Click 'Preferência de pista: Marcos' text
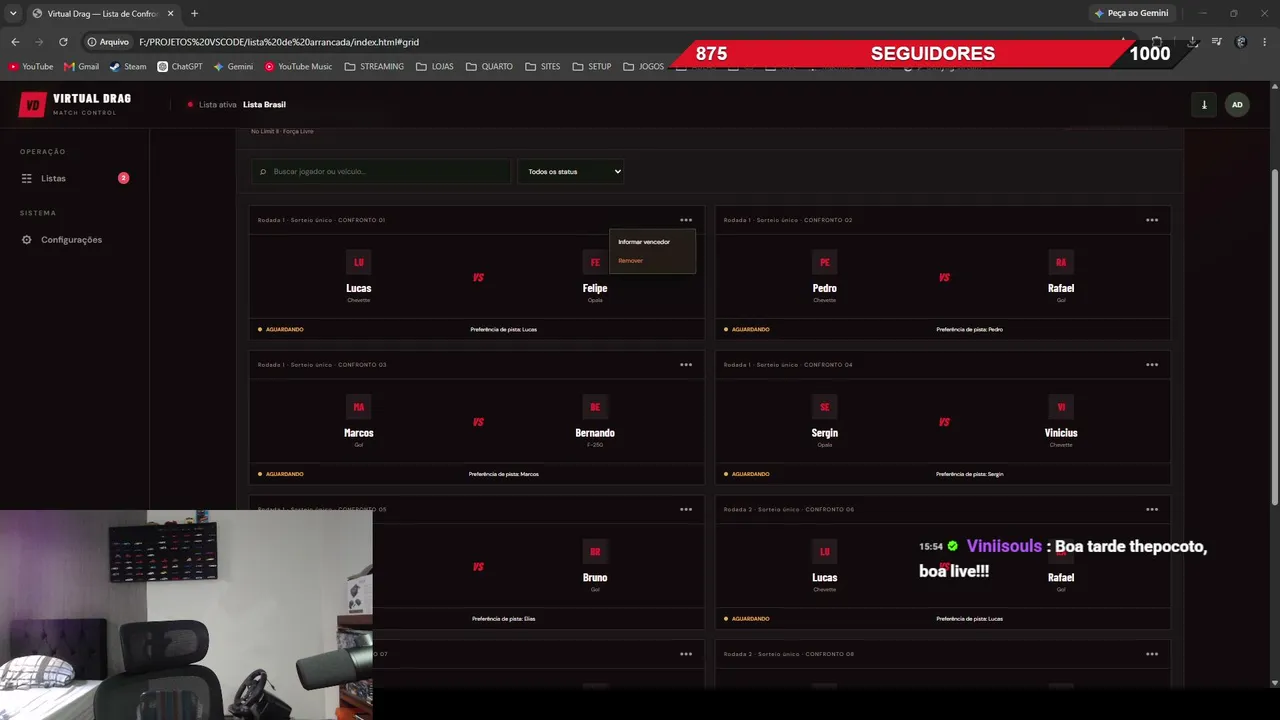The height and width of the screenshot is (720, 1280). coord(504,474)
